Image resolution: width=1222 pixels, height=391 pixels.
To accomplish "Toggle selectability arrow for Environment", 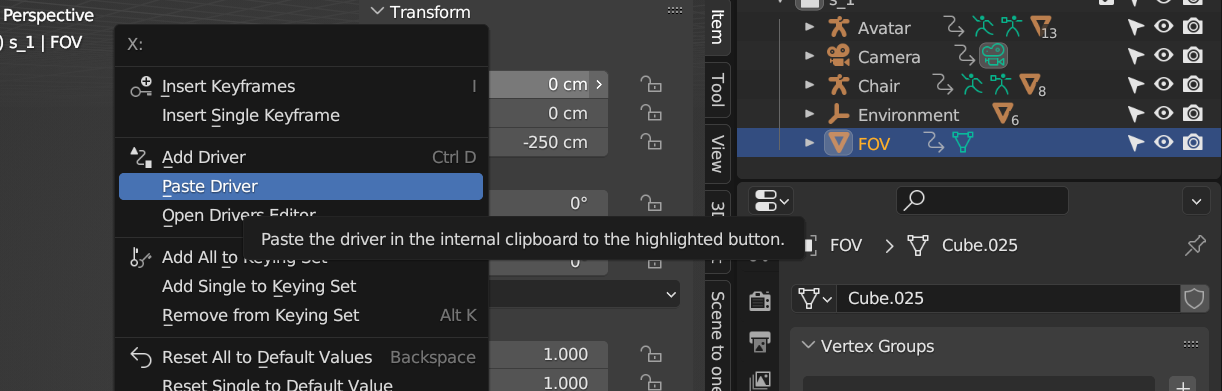I will click(x=1136, y=114).
